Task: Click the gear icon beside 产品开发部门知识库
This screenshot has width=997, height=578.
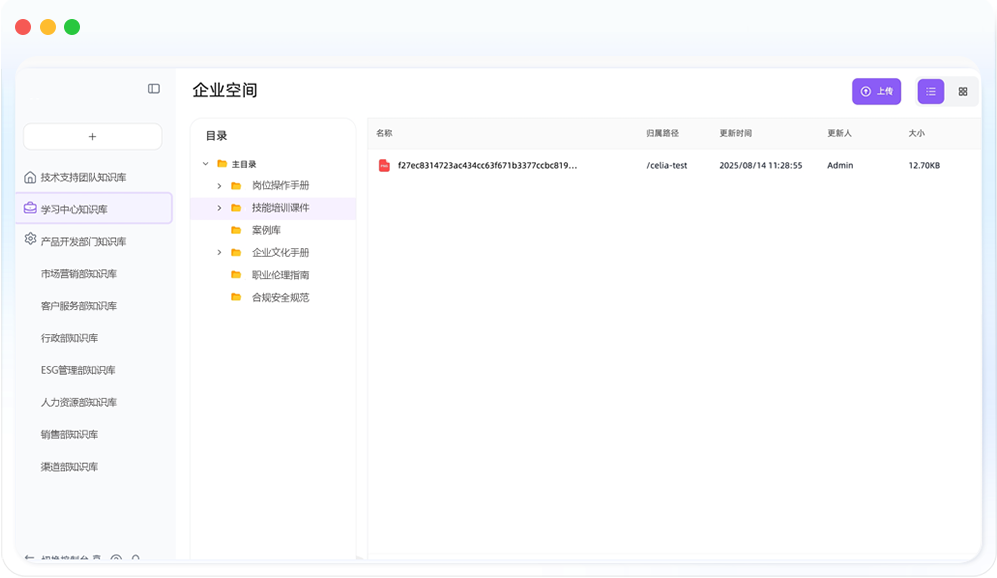Action: pyautogui.click(x=30, y=240)
